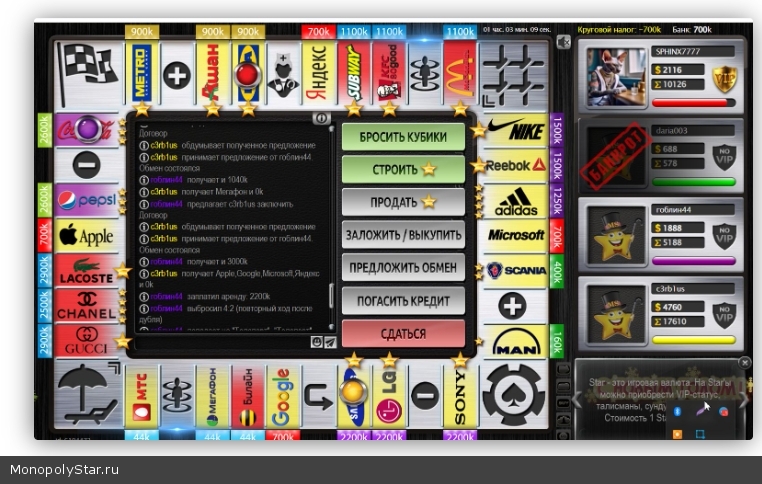Select the KFC property cell

(389, 75)
